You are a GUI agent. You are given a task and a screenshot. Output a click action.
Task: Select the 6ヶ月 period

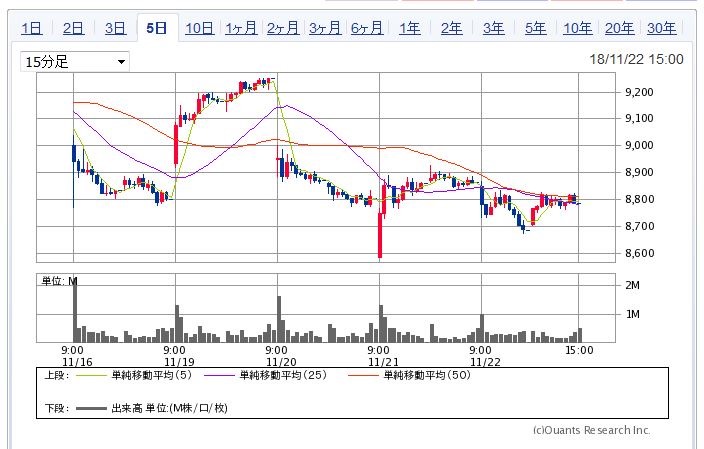[x=367, y=28]
